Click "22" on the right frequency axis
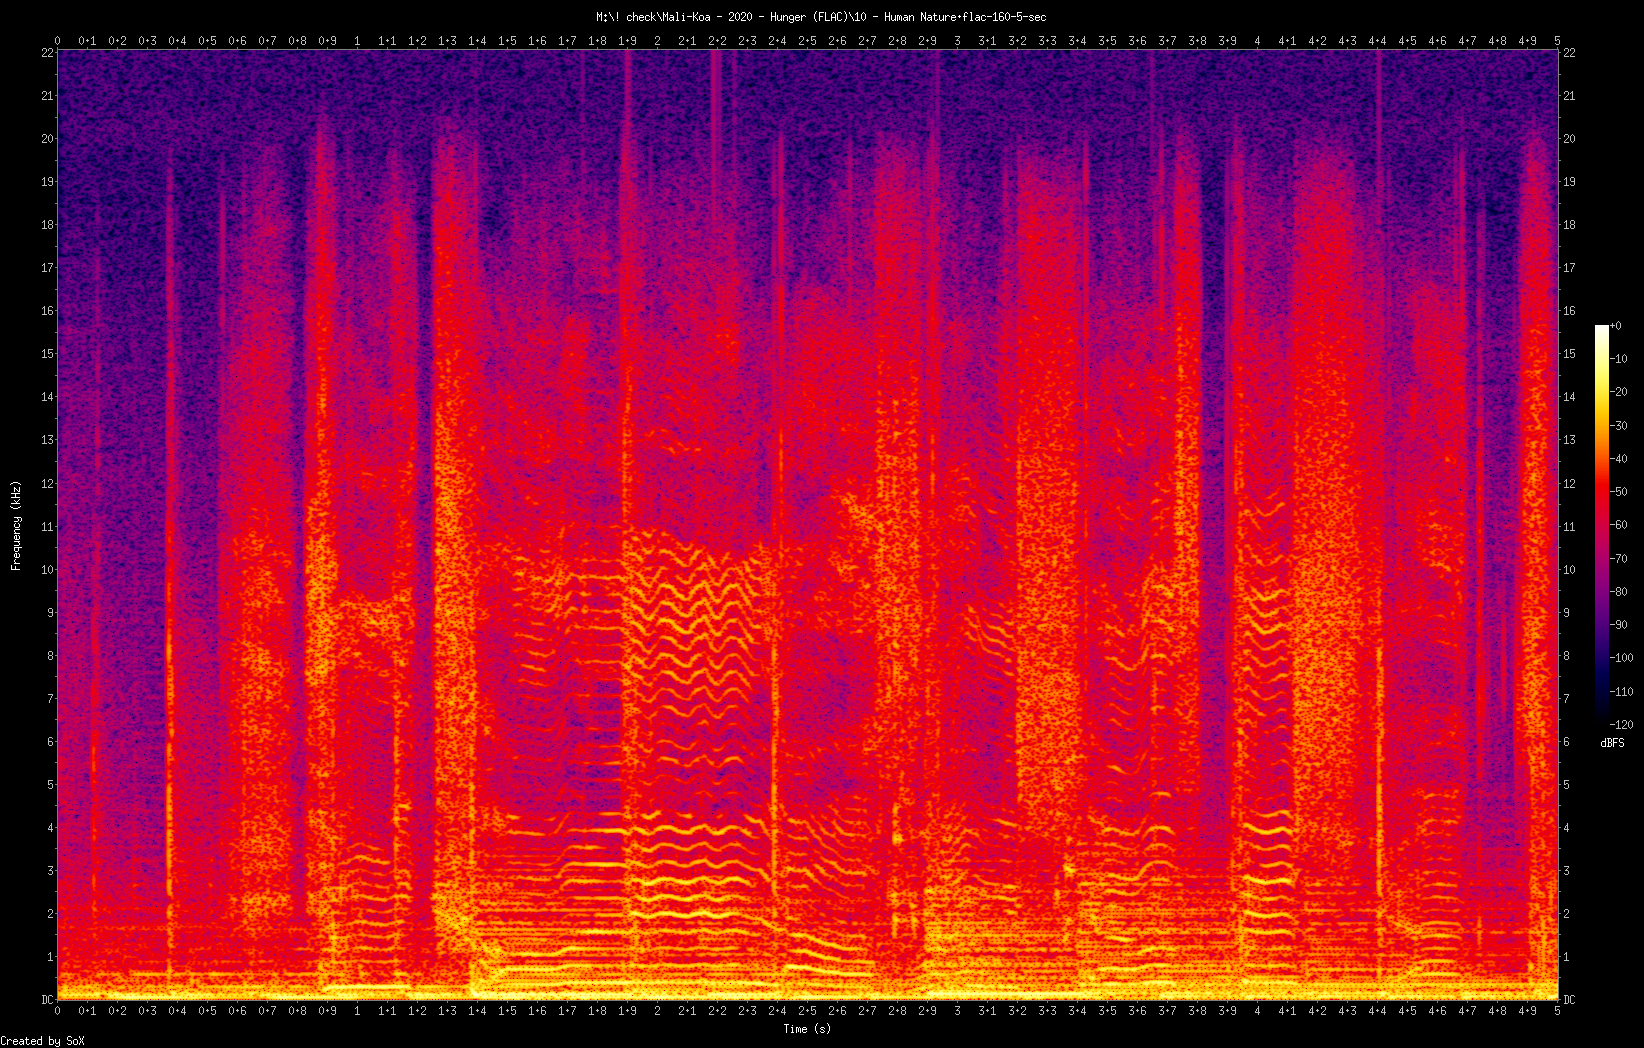The height and width of the screenshot is (1048, 1644). coord(1569,53)
